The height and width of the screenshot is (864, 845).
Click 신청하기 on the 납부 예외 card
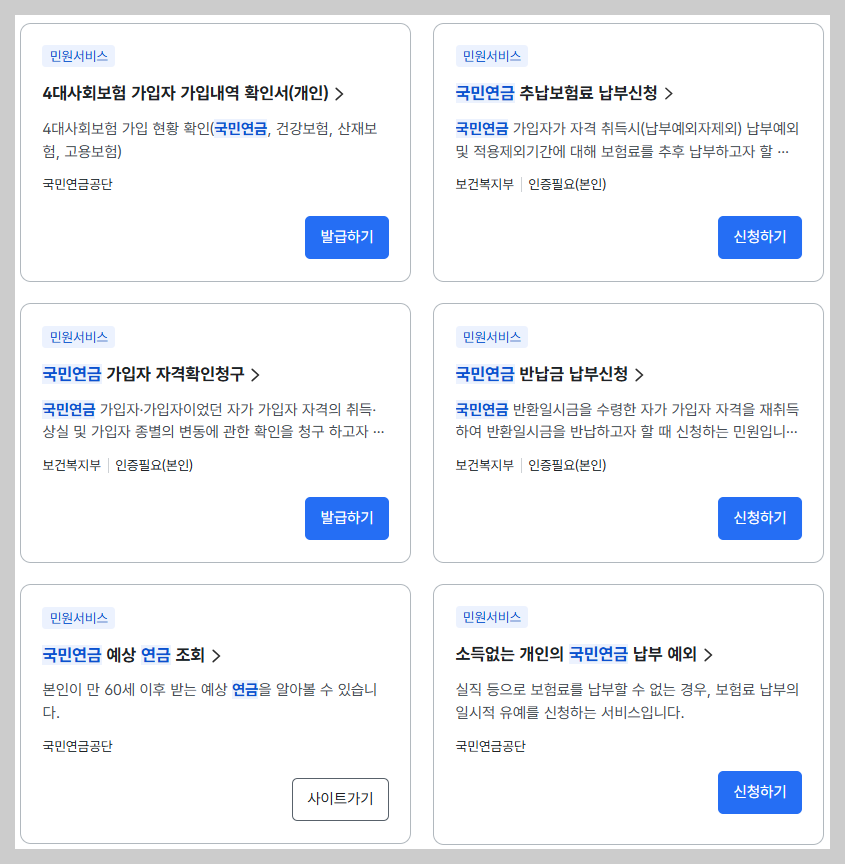point(759,792)
